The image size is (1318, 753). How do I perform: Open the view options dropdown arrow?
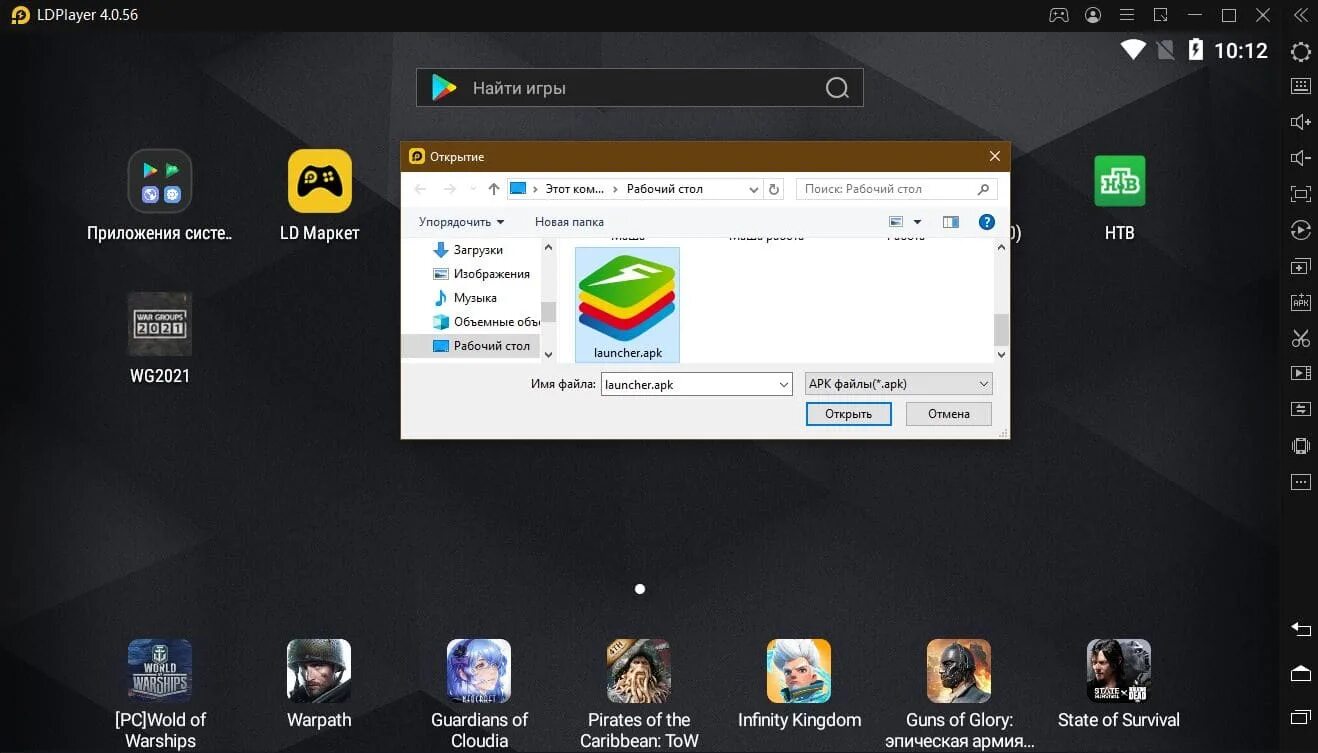coord(917,222)
